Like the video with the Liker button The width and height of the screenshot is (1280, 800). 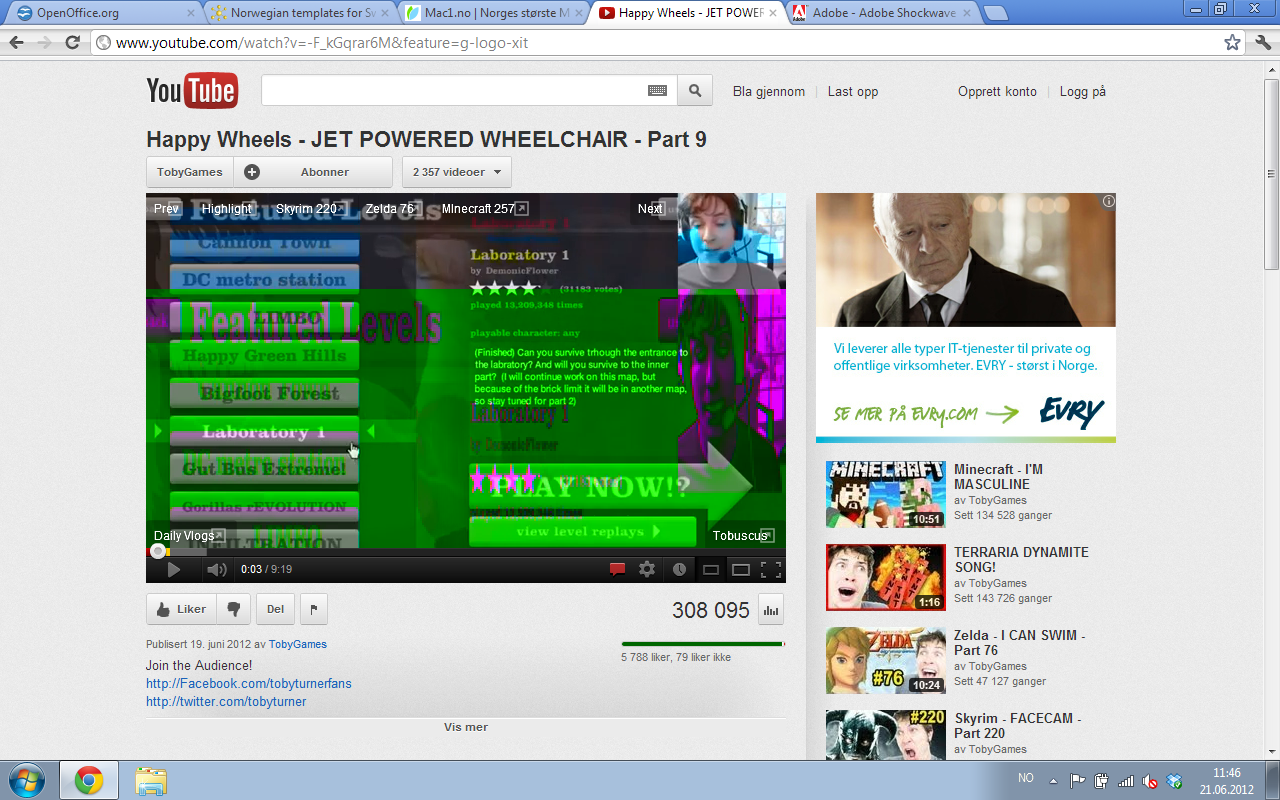point(181,609)
